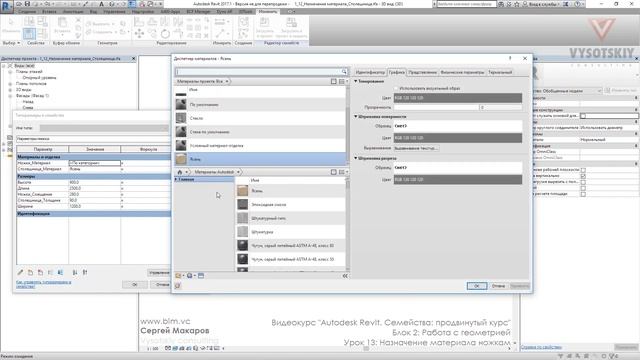This screenshot has height=360, width=640.
Task: Open the family types help link
Action: (43, 284)
